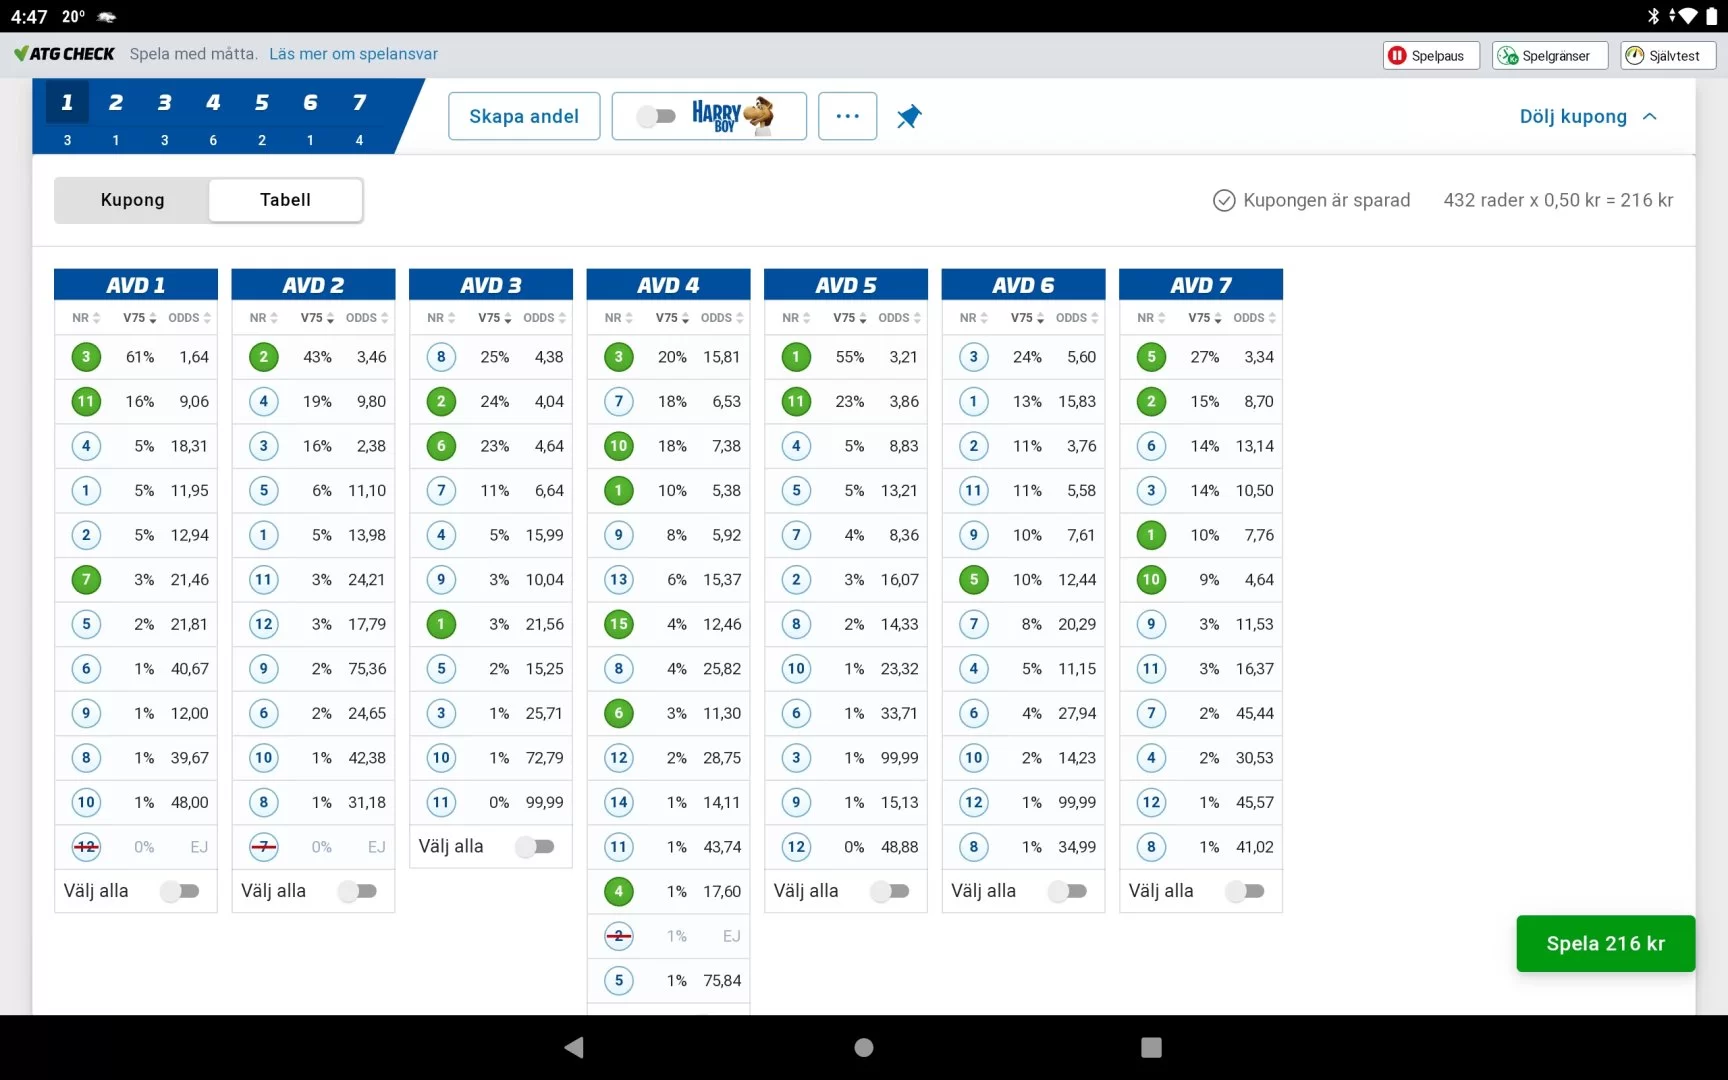The height and width of the screenshot is (1080, 1728).
Task: Click the Skapa andel button
Action: pos(524,116)
